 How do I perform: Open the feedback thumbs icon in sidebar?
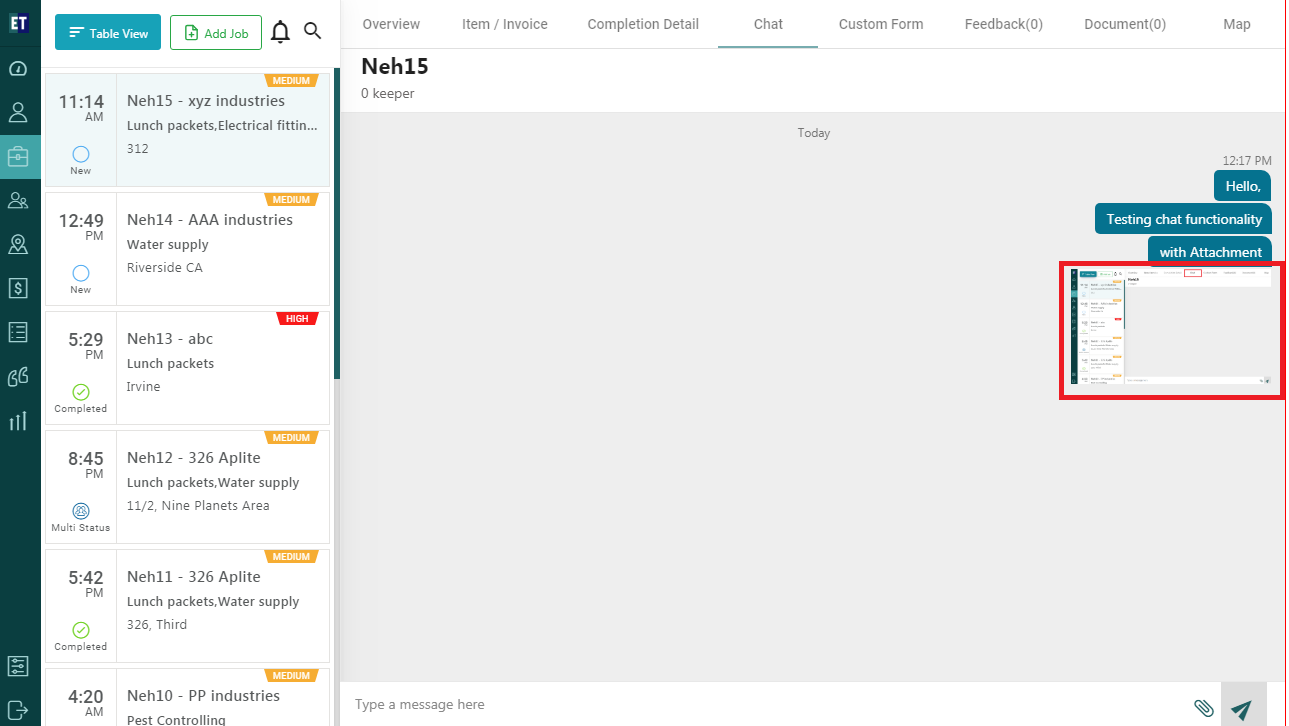pyautogui.click(x=18, y=376)
